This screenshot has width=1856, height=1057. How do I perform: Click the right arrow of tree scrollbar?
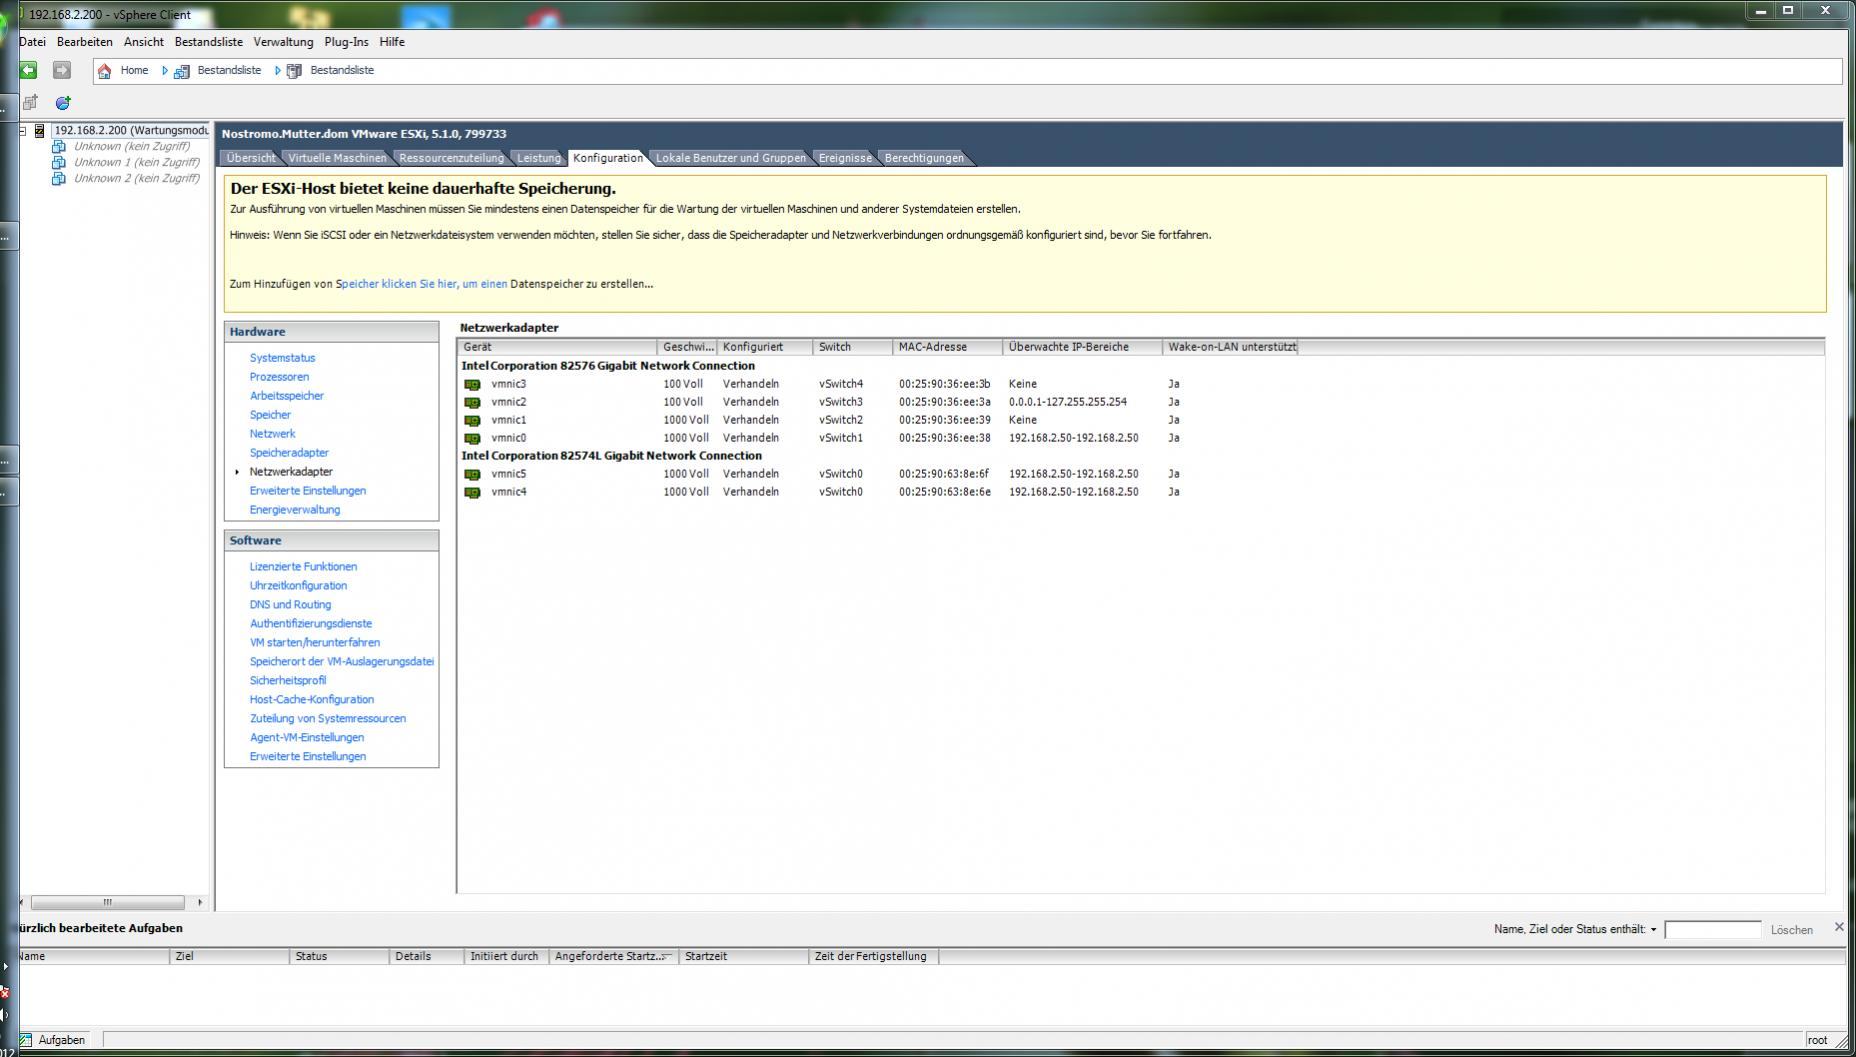(x=200, y=902)
